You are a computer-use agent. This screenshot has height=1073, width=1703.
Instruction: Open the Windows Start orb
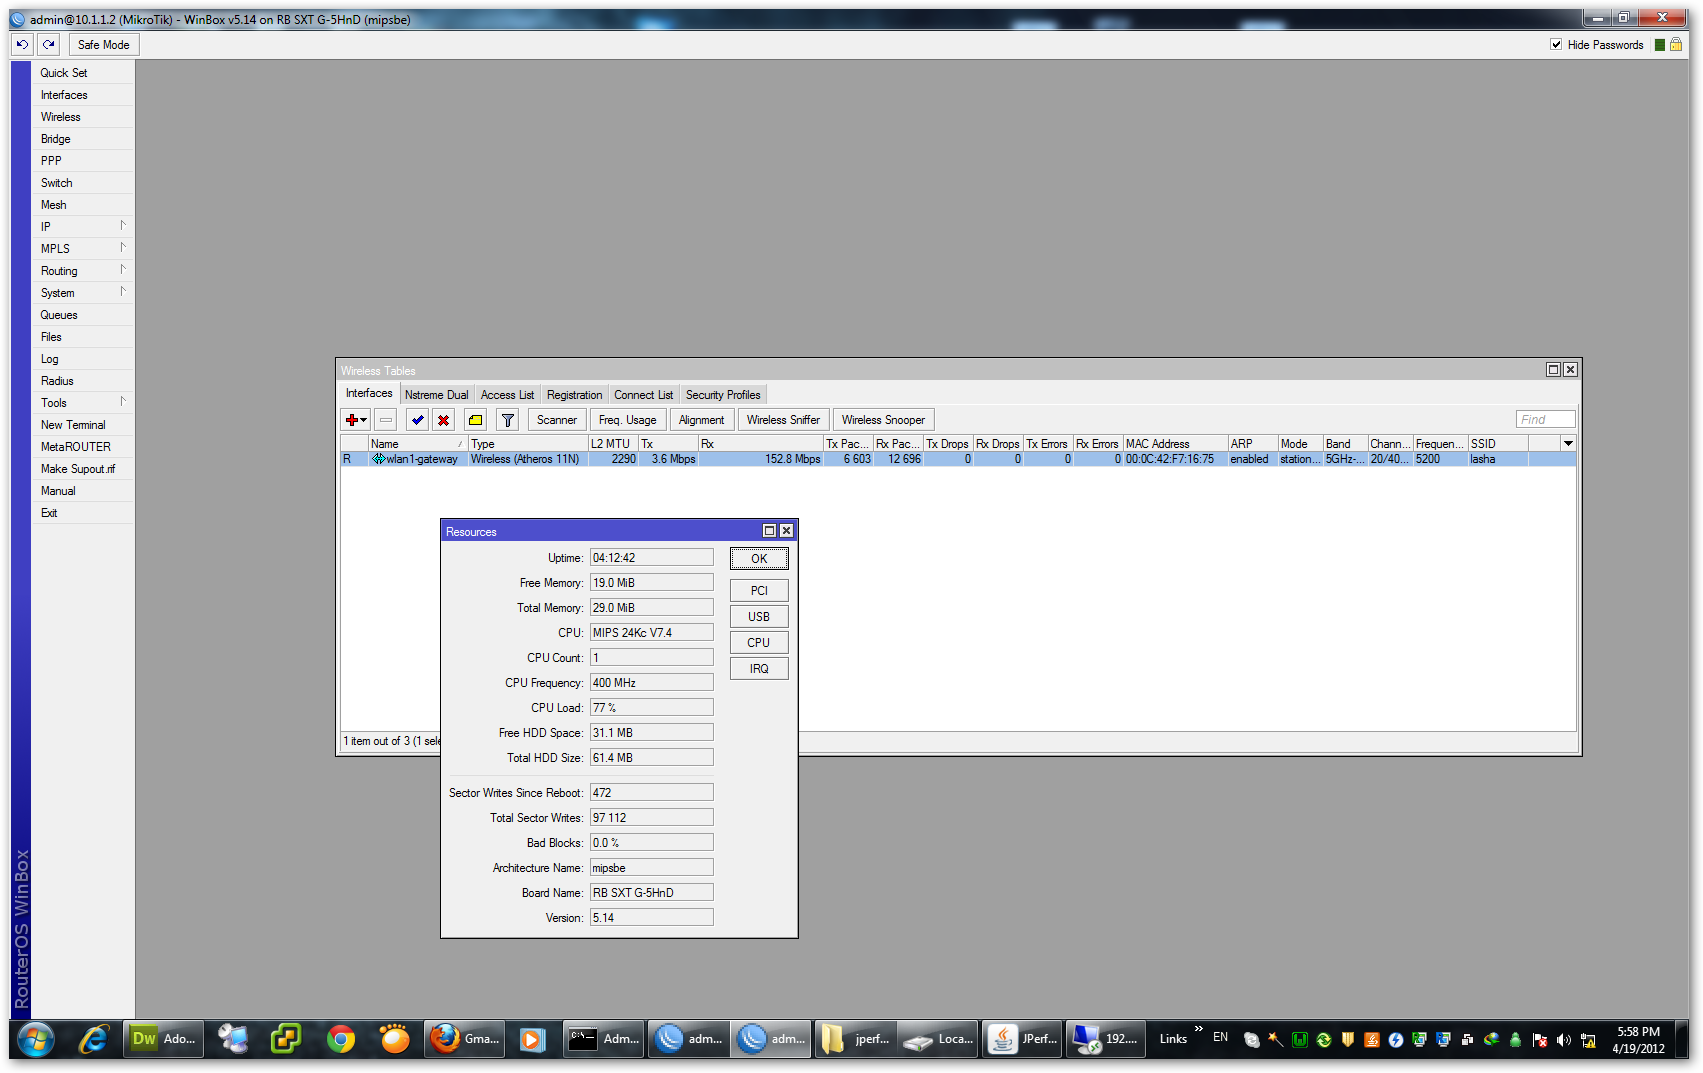coord(35,1040)
